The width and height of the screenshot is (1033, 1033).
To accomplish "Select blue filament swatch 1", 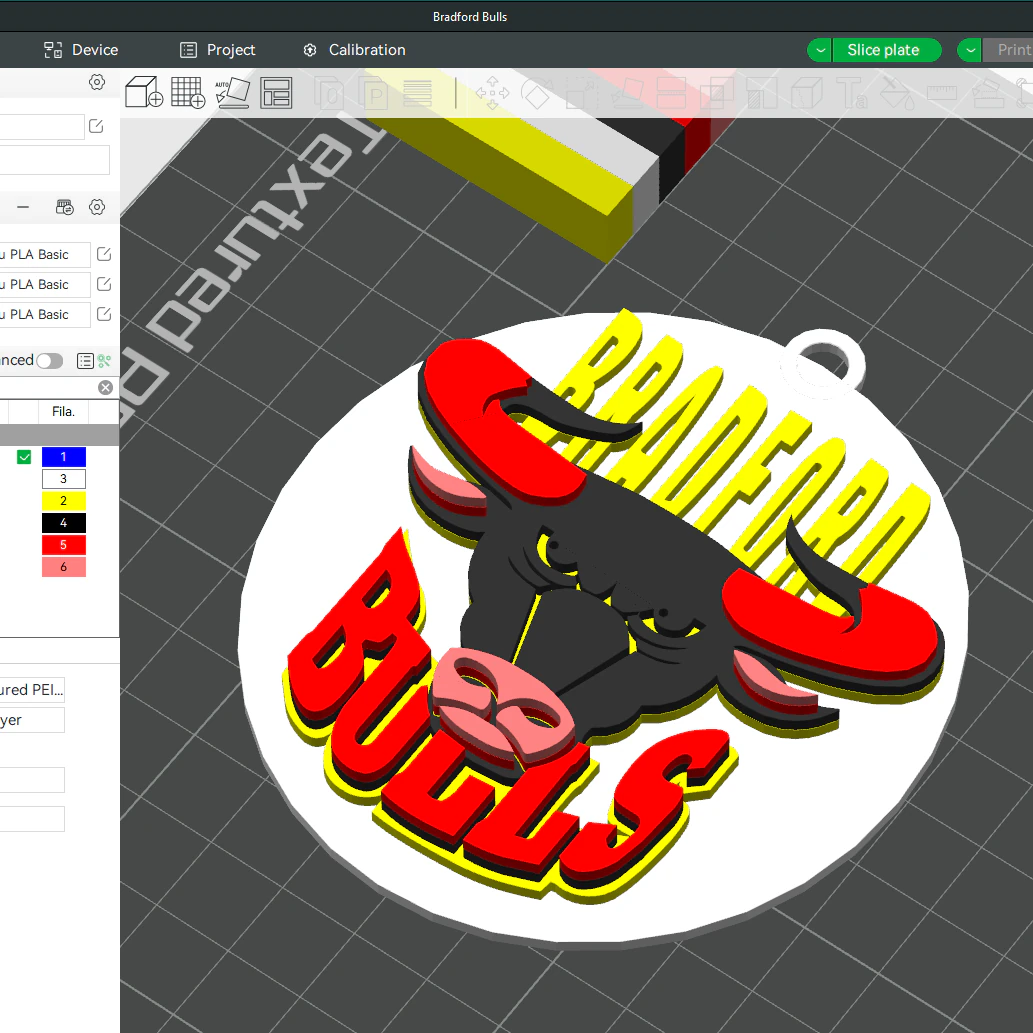I will (x=64, y=457).
